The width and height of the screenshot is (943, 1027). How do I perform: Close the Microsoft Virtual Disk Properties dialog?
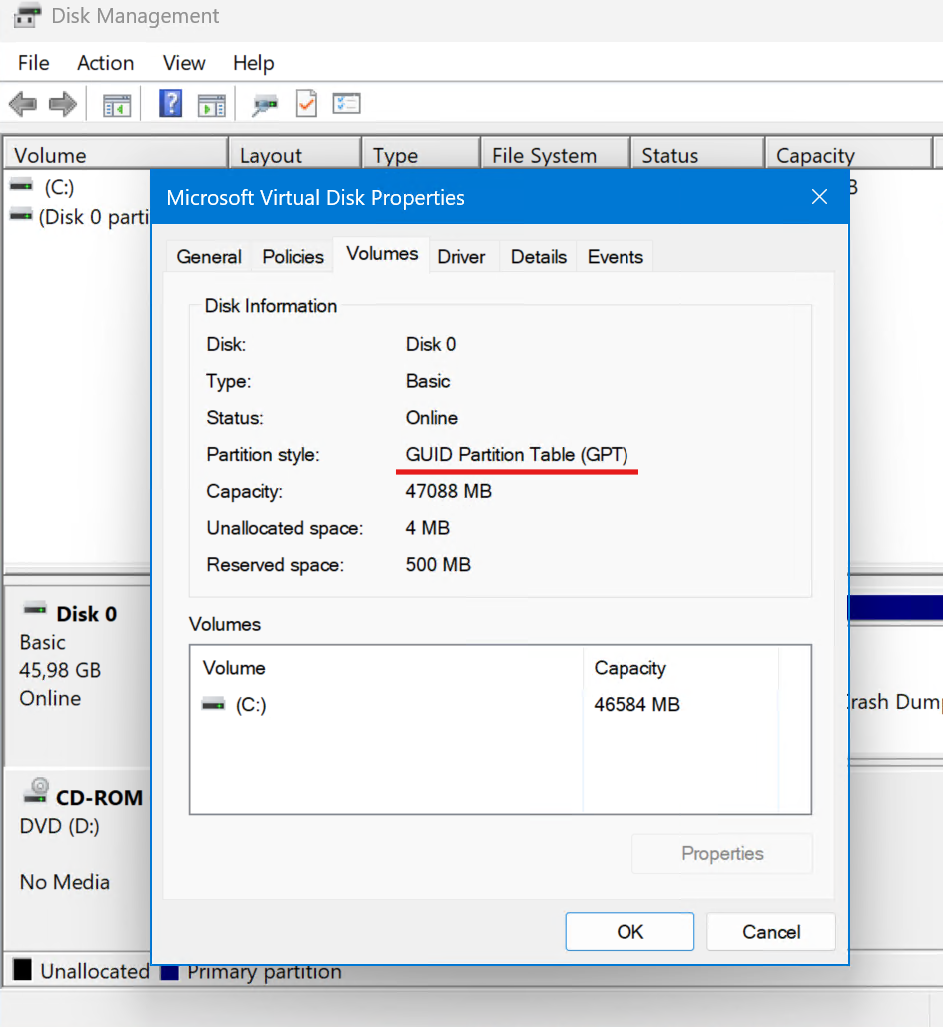coord(819,197)
